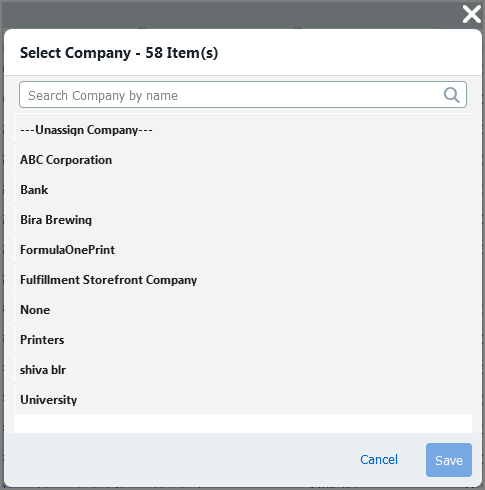The height and width of the screenshot is (490, 485).
Task: Select the shiva blr entry
Action: coord(243,370)
